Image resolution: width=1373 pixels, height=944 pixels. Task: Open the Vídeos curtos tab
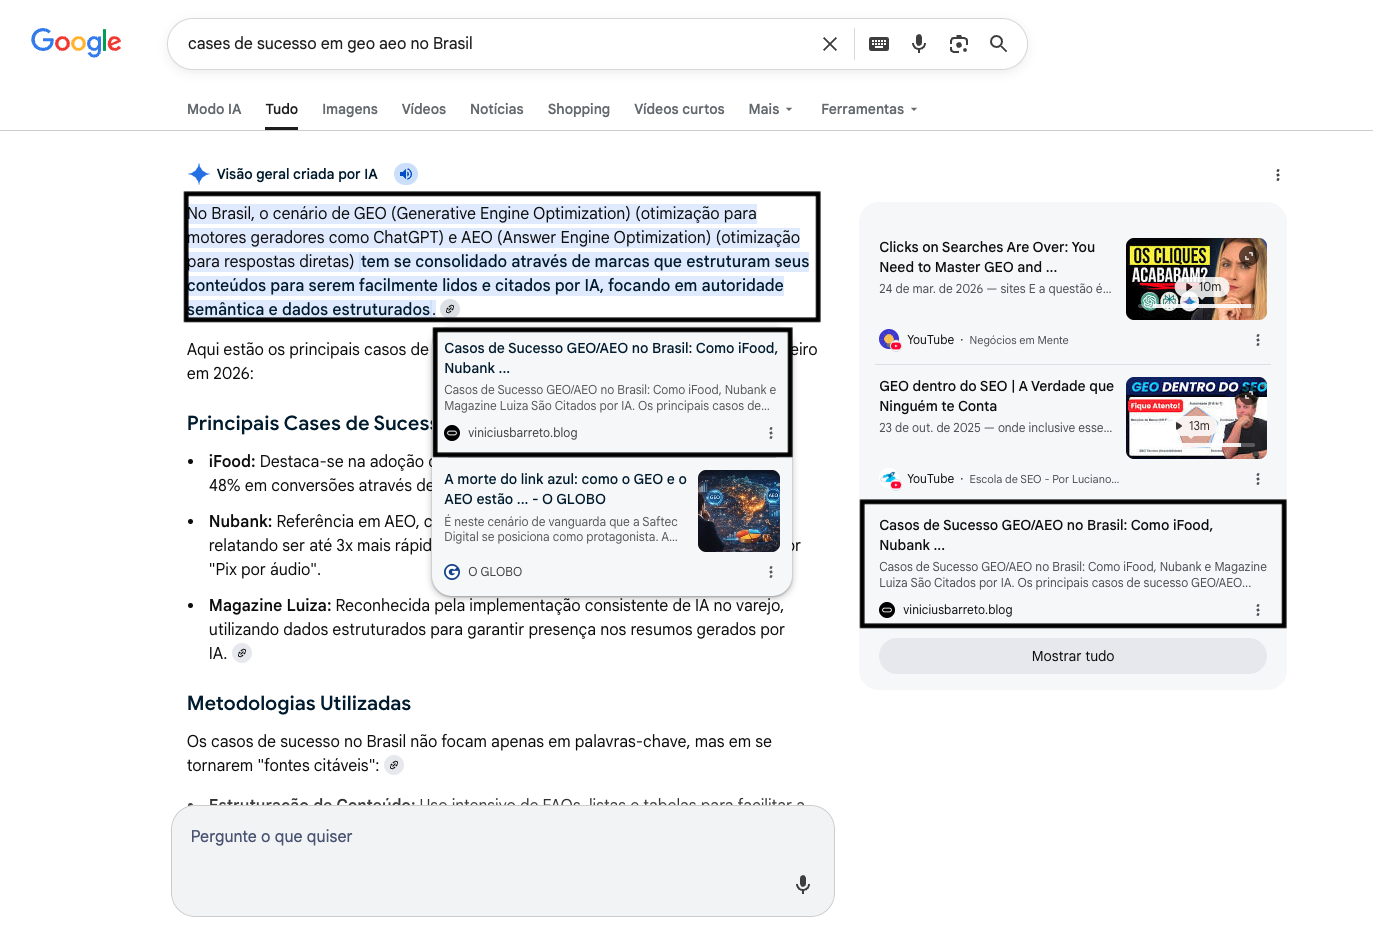point(679,109)
